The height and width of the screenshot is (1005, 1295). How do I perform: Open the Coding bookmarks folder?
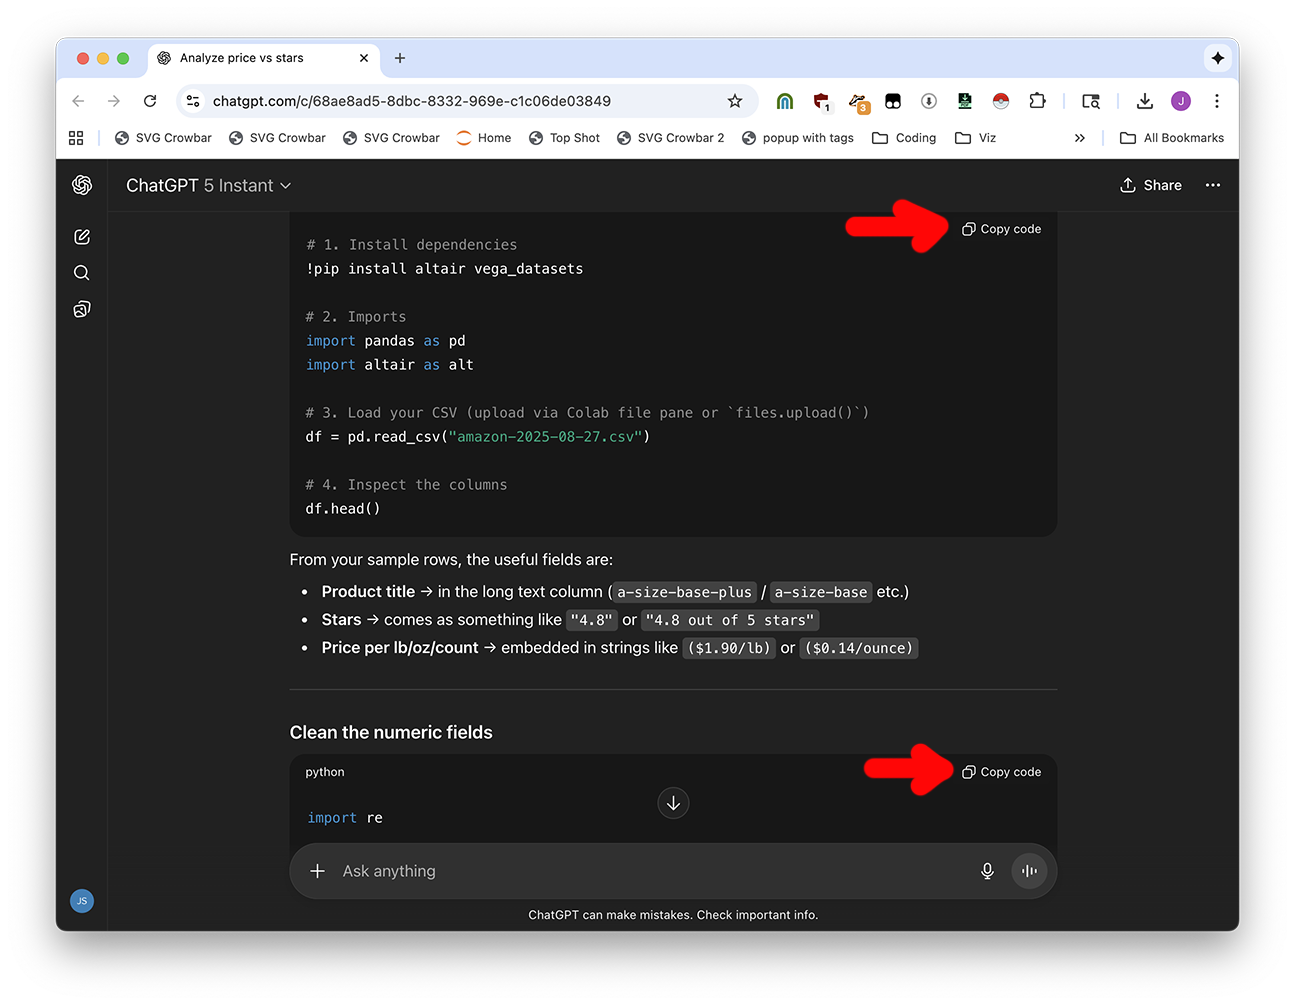point(904,138)
